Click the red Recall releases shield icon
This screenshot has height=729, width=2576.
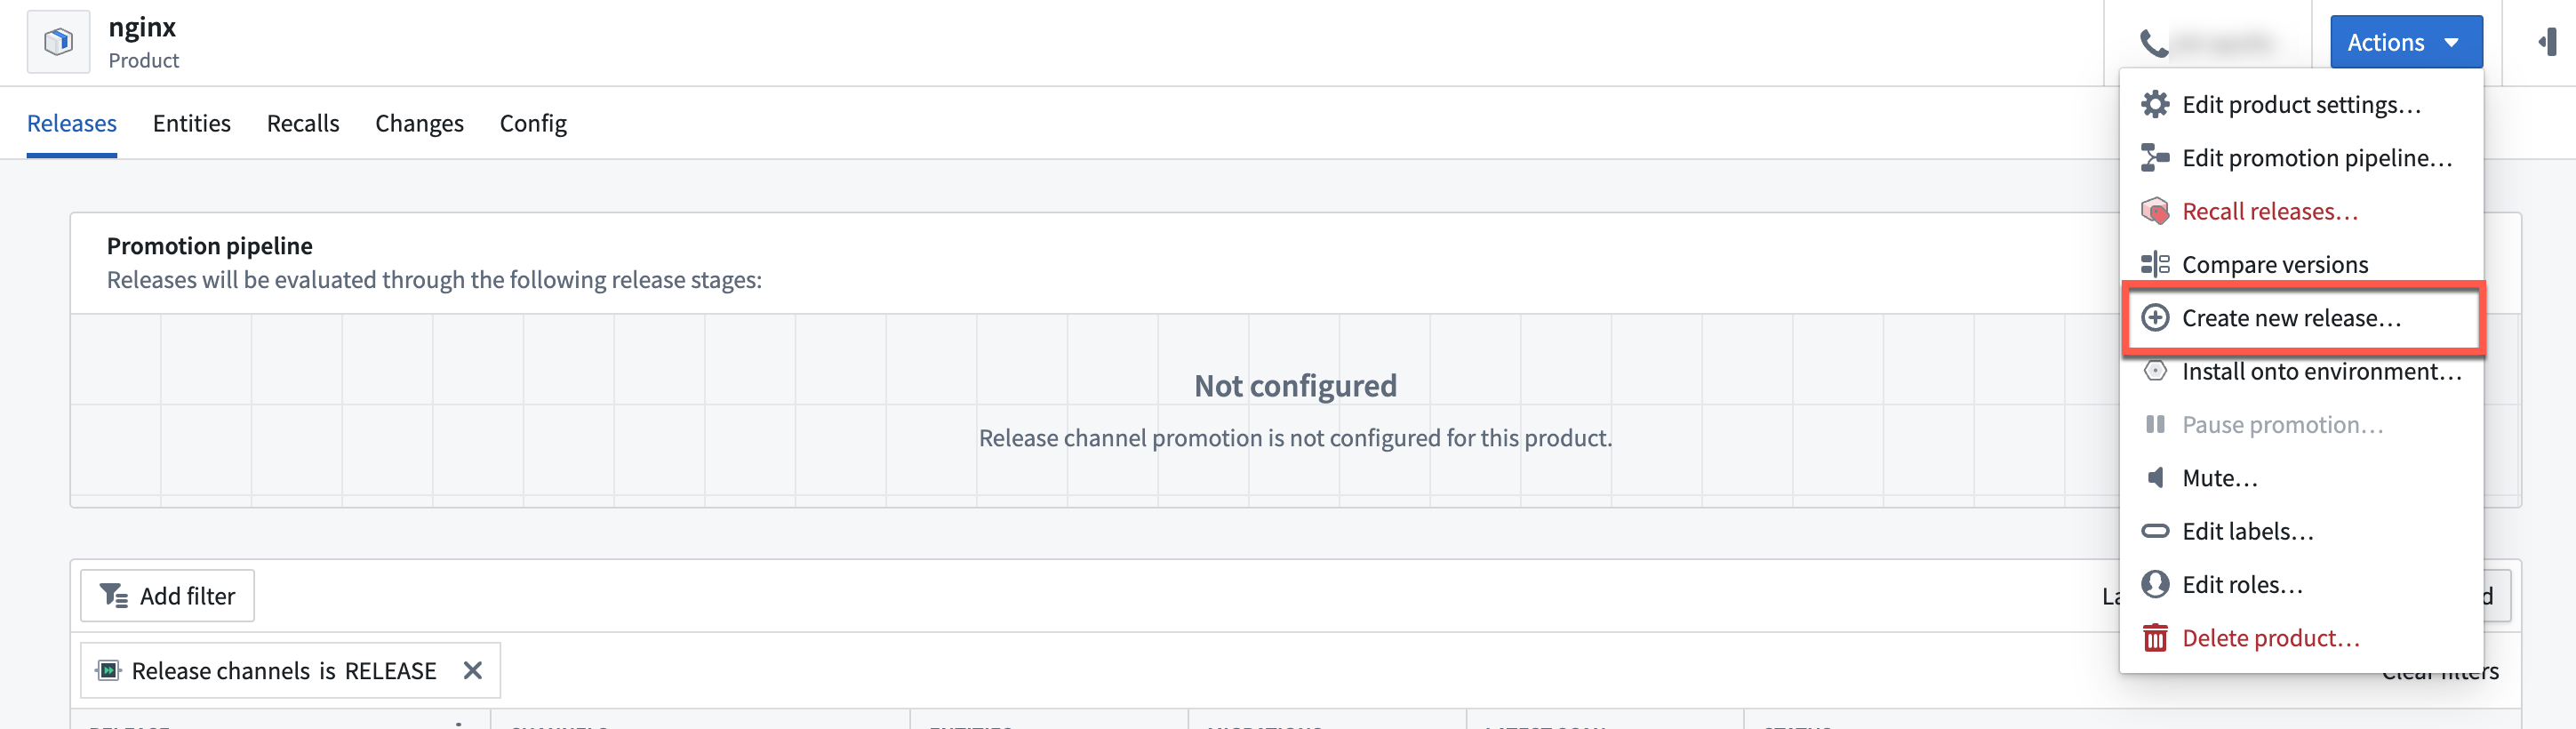pos(2155,211)
